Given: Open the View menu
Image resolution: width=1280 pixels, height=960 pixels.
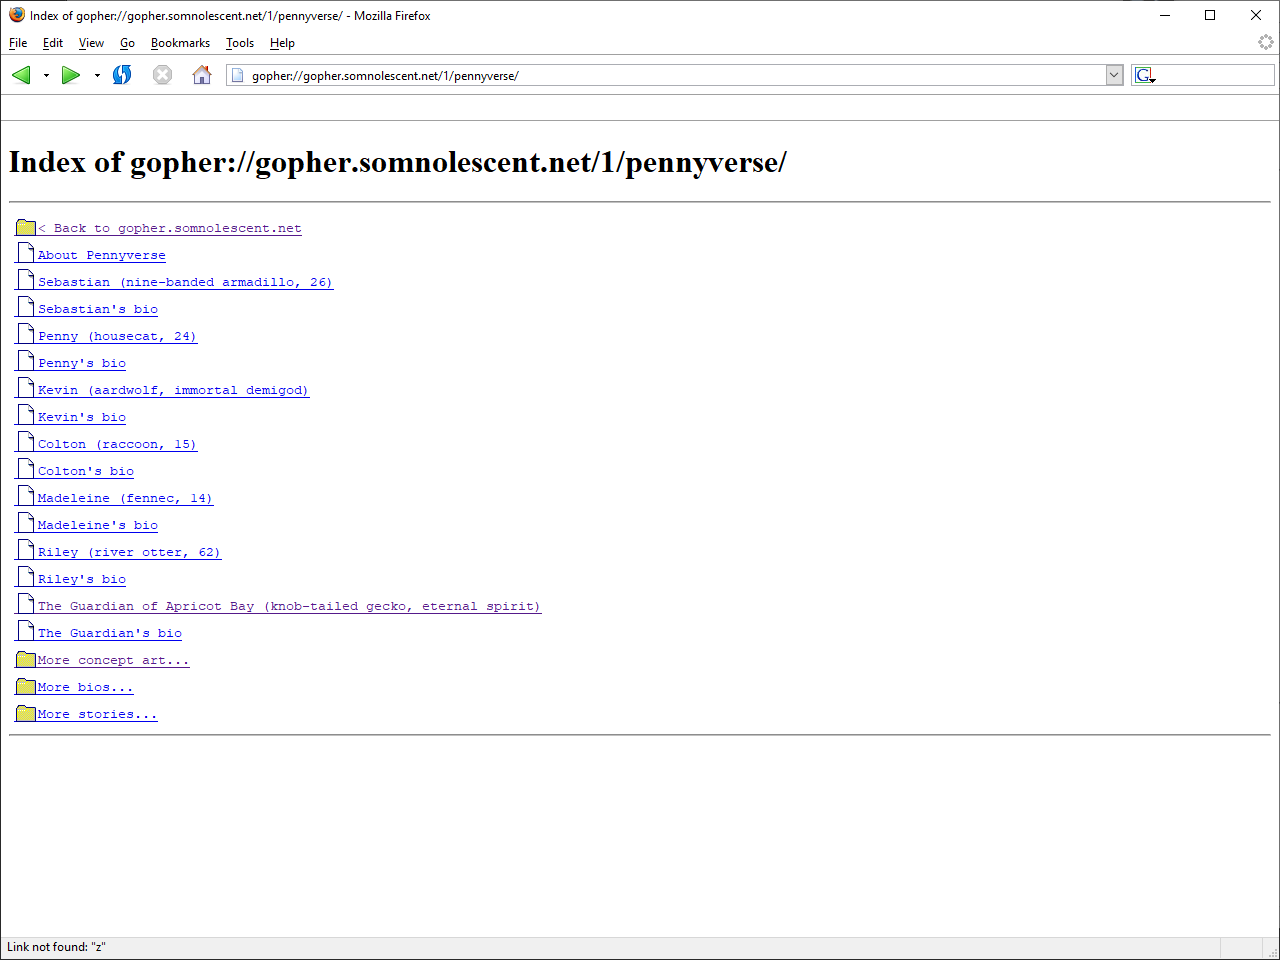Looking at the screenshot, I should (x=91, y=43).
